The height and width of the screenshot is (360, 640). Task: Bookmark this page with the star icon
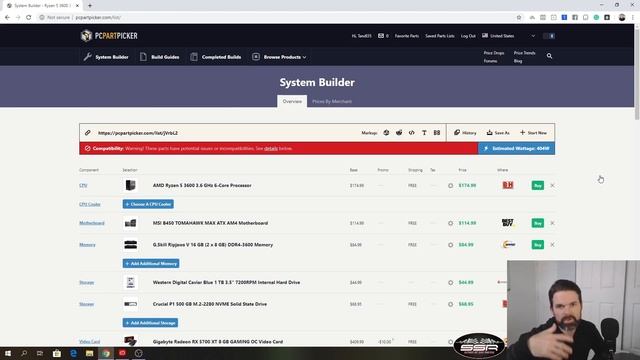[x=519, y=18]
